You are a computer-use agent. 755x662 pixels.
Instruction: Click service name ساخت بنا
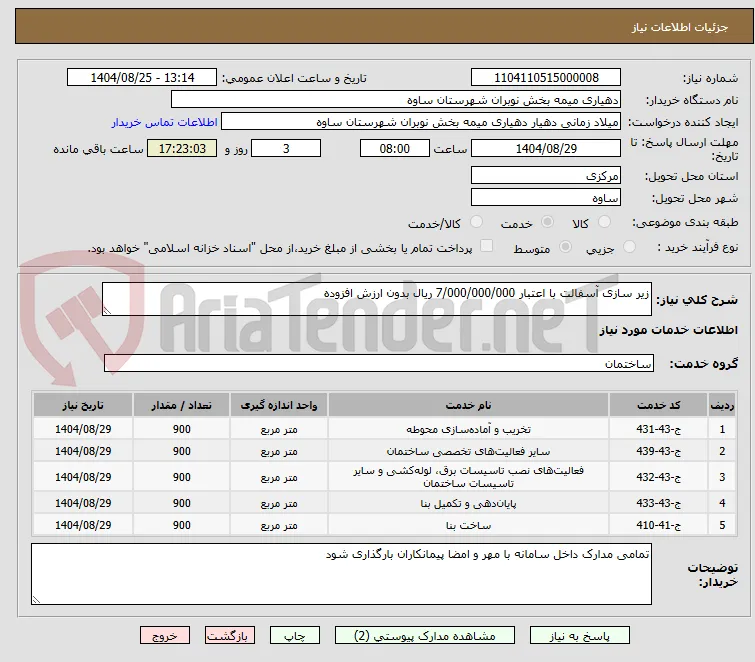pos(469,525)
